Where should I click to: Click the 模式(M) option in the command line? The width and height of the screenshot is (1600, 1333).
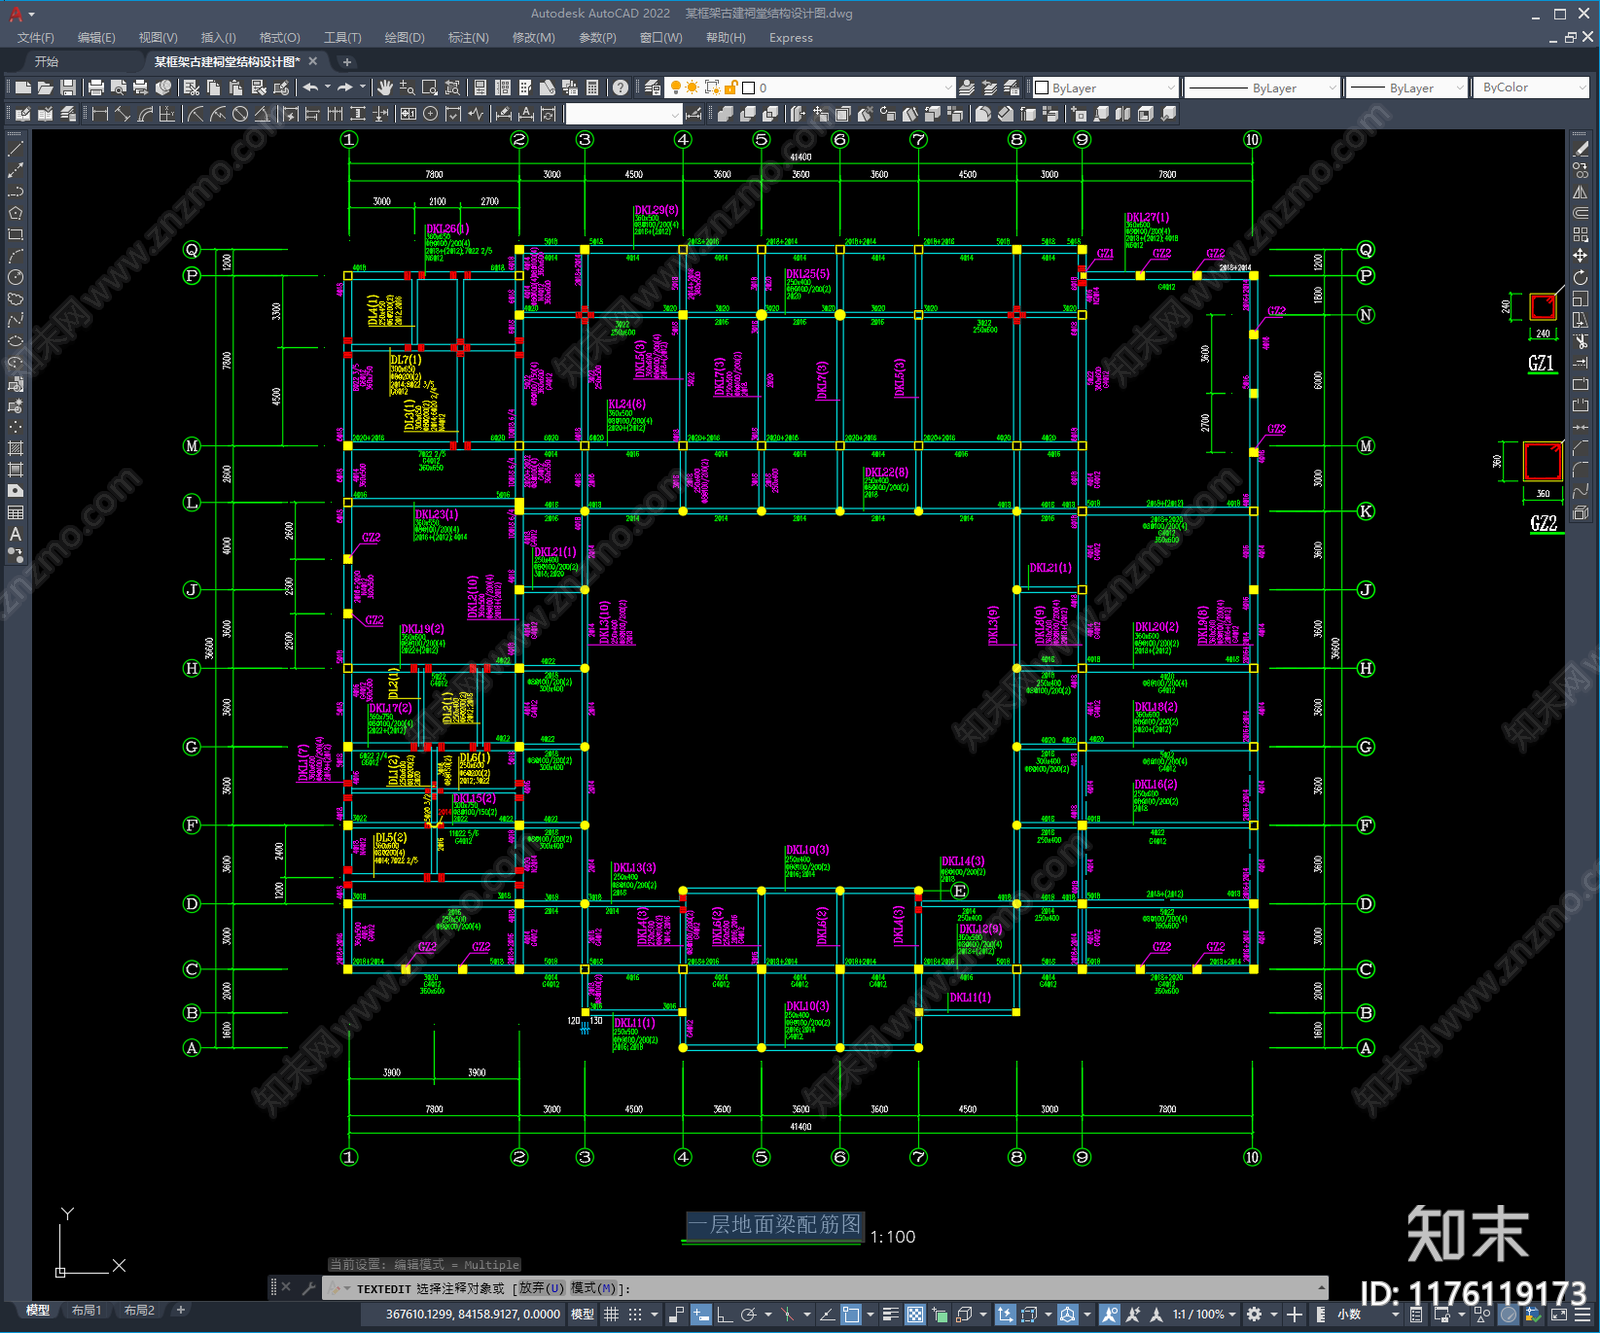click(593, 1288)
